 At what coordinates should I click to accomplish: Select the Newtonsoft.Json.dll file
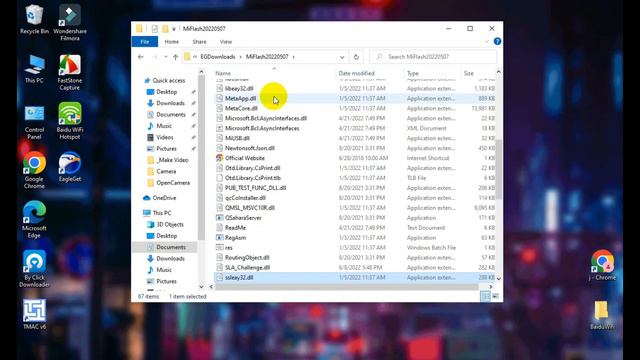[249, 148]
